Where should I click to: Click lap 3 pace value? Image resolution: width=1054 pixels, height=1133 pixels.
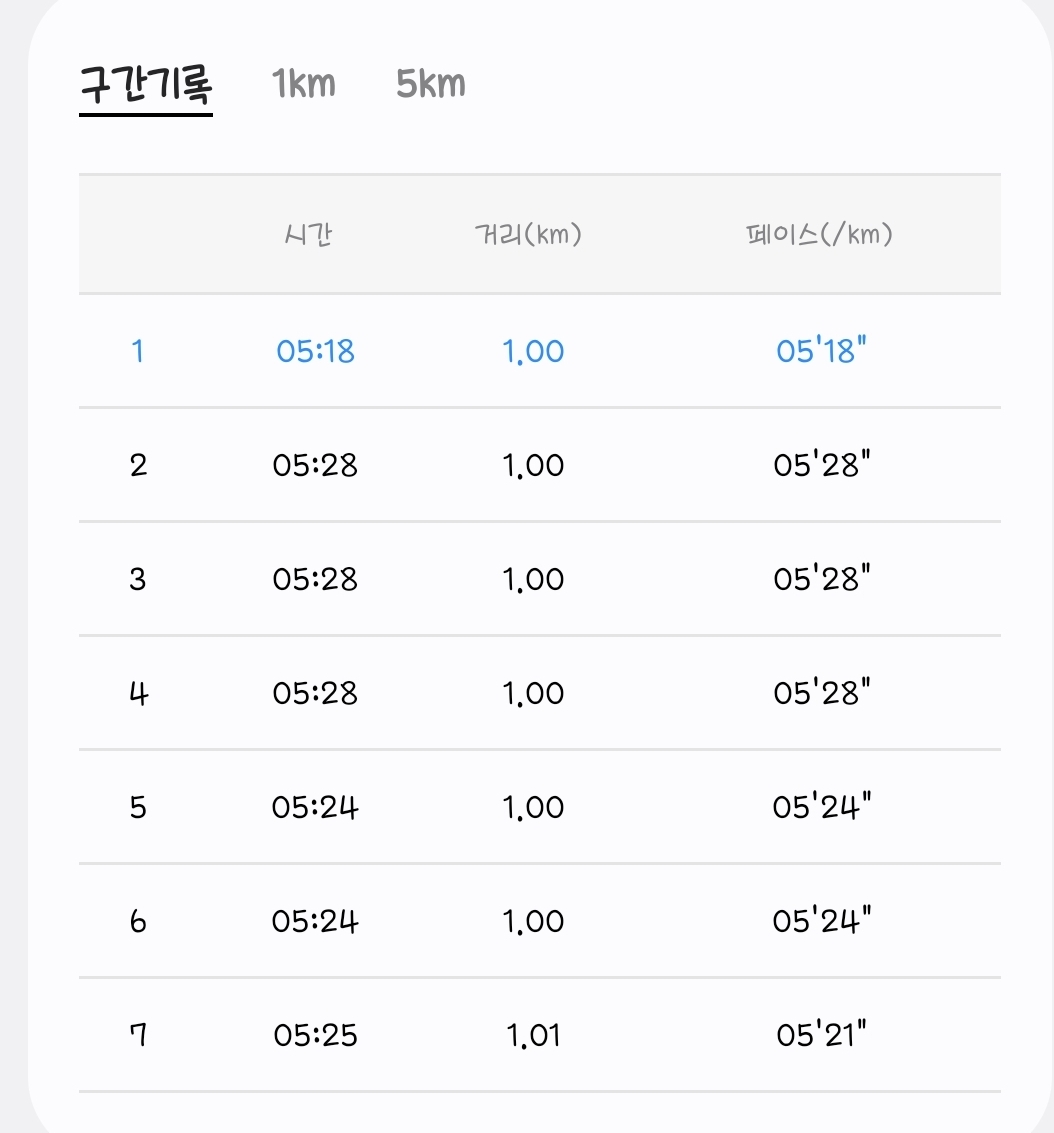click(822, 579)
